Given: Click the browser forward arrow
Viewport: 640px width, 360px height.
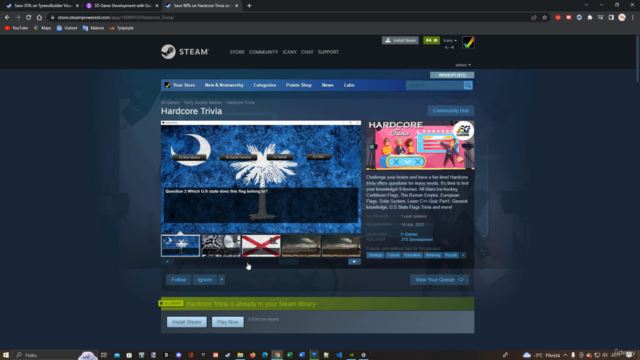Looking at the screenshot, I should [x=18, y=18].
